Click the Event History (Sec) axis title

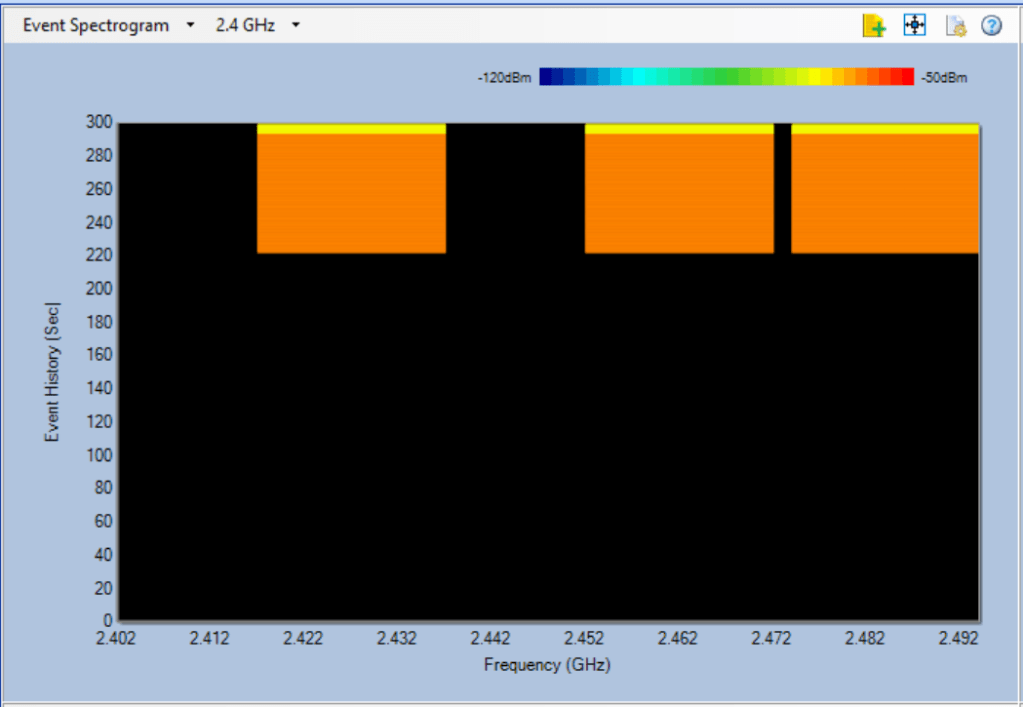pos(52,371)
